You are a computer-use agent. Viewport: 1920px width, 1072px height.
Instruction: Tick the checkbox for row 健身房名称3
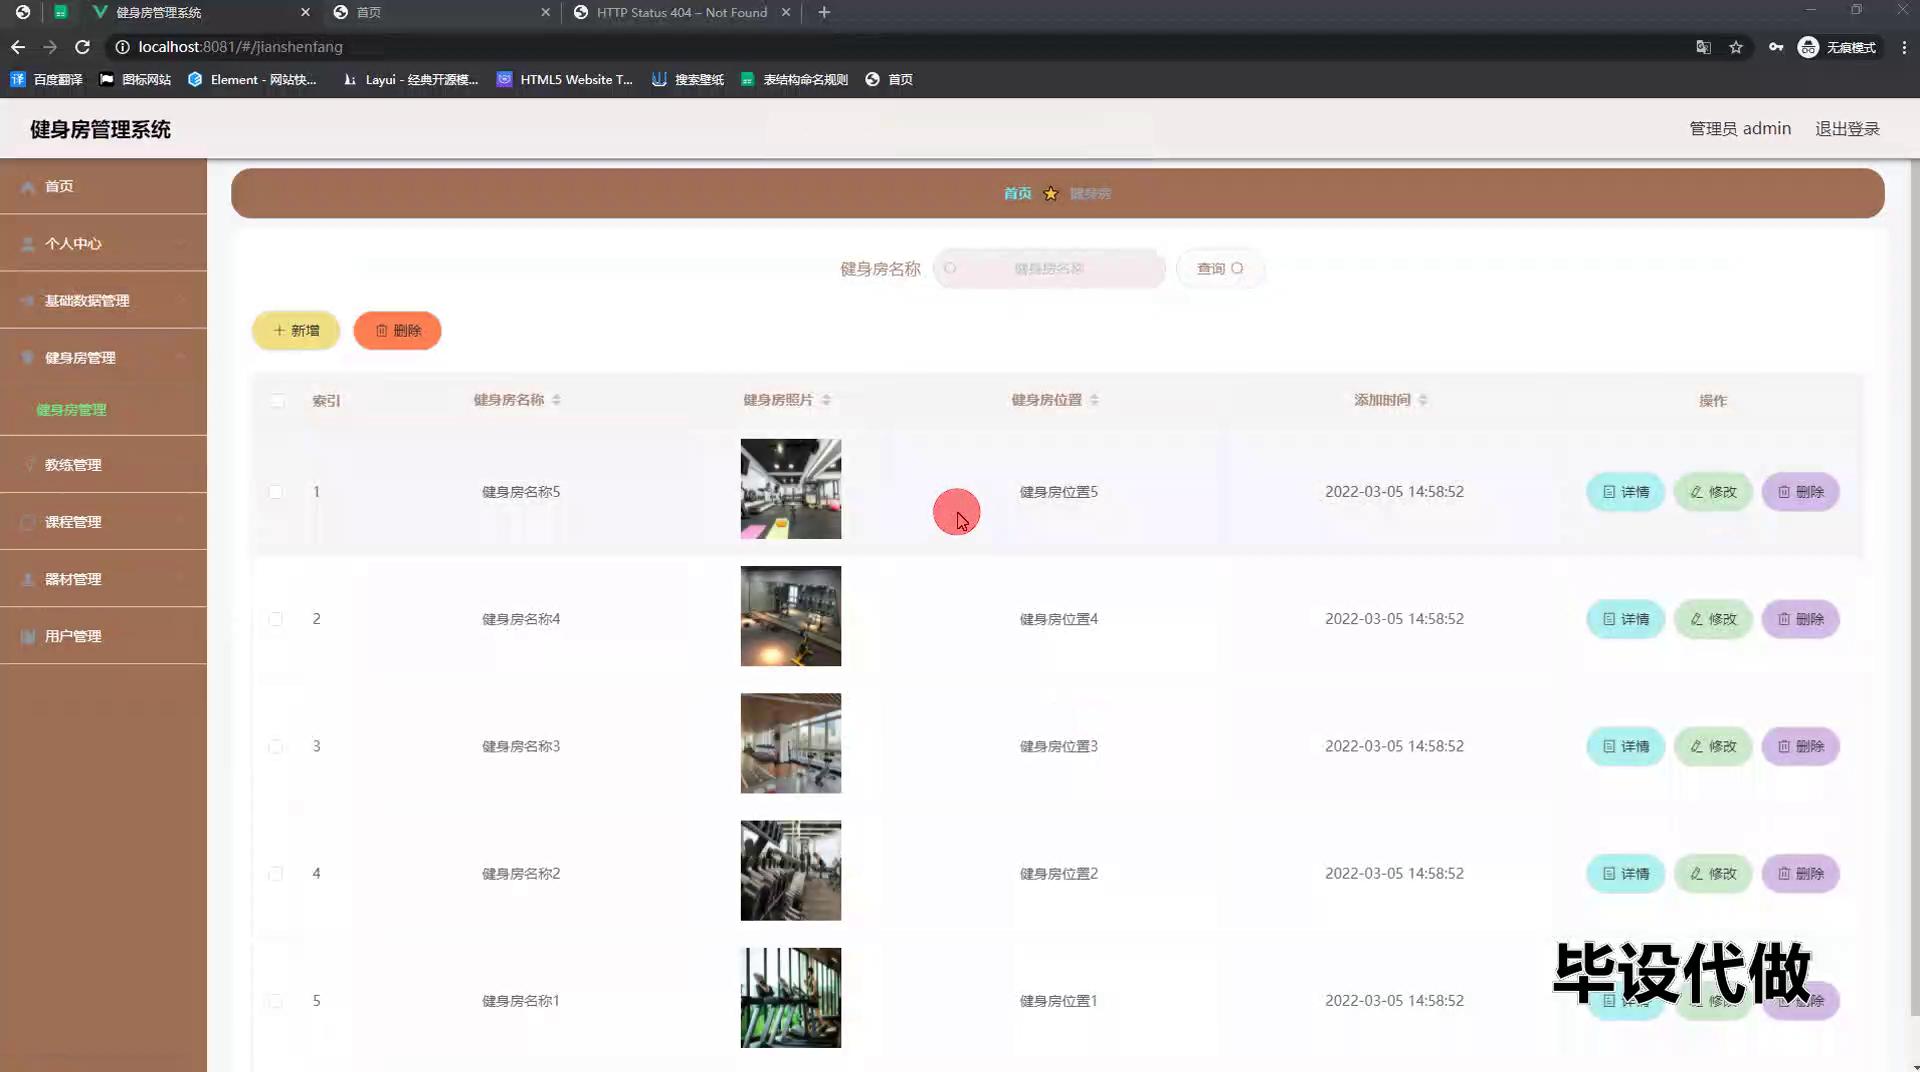pyautogui.click(x=276, y=747)
